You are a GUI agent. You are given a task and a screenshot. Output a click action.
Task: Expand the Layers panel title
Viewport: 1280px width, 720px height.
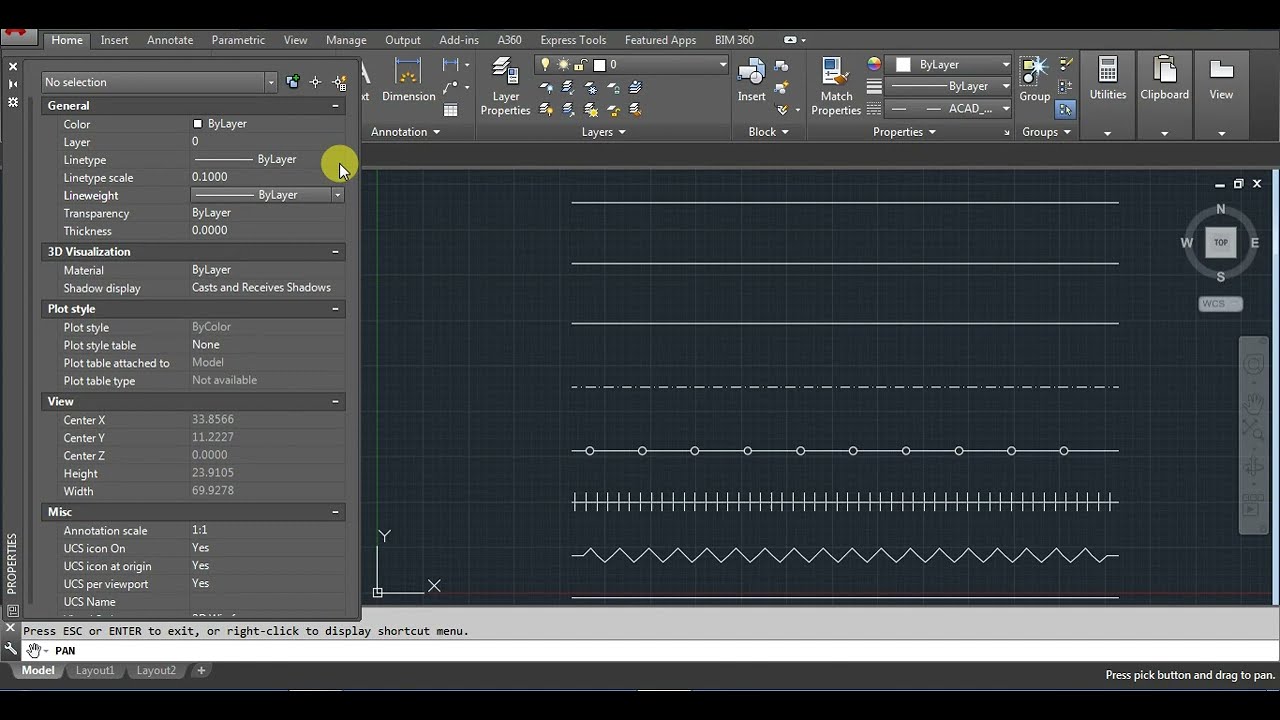[604, 132]
